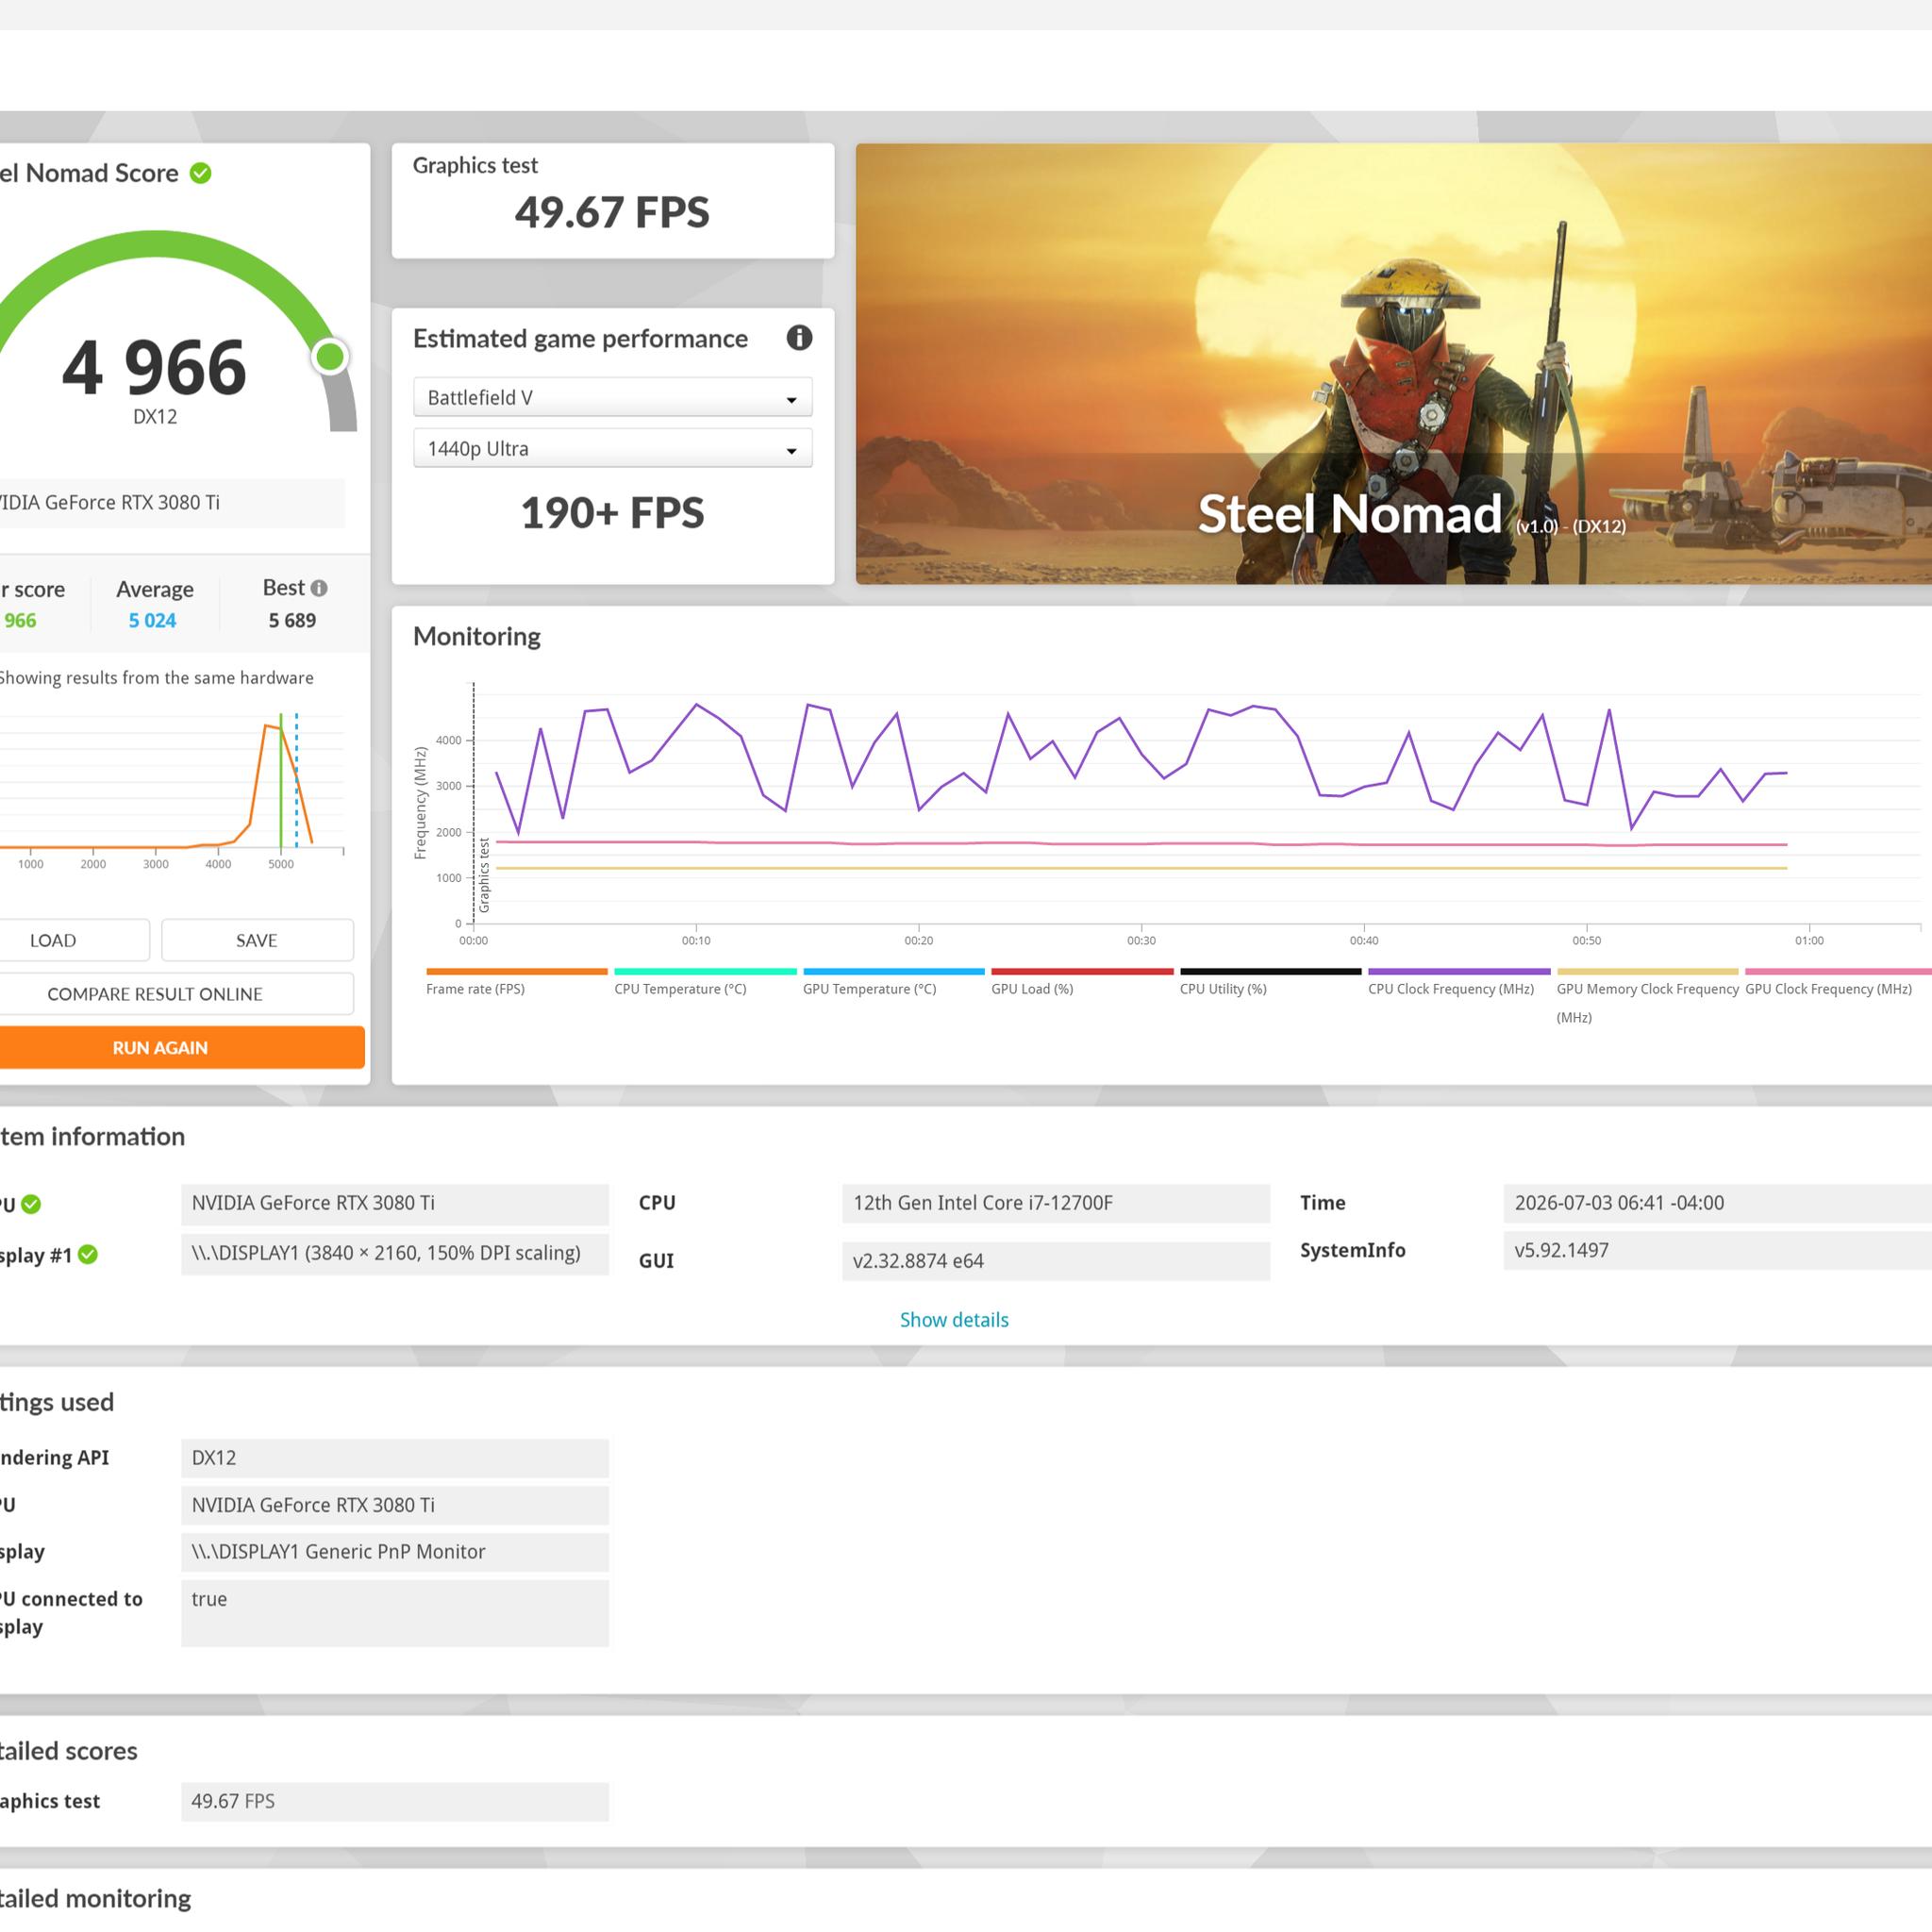This screenshot has height=1932, width=1932.
Task: Click the Estimated game performance info icon
Action: [x=799, y=338]
